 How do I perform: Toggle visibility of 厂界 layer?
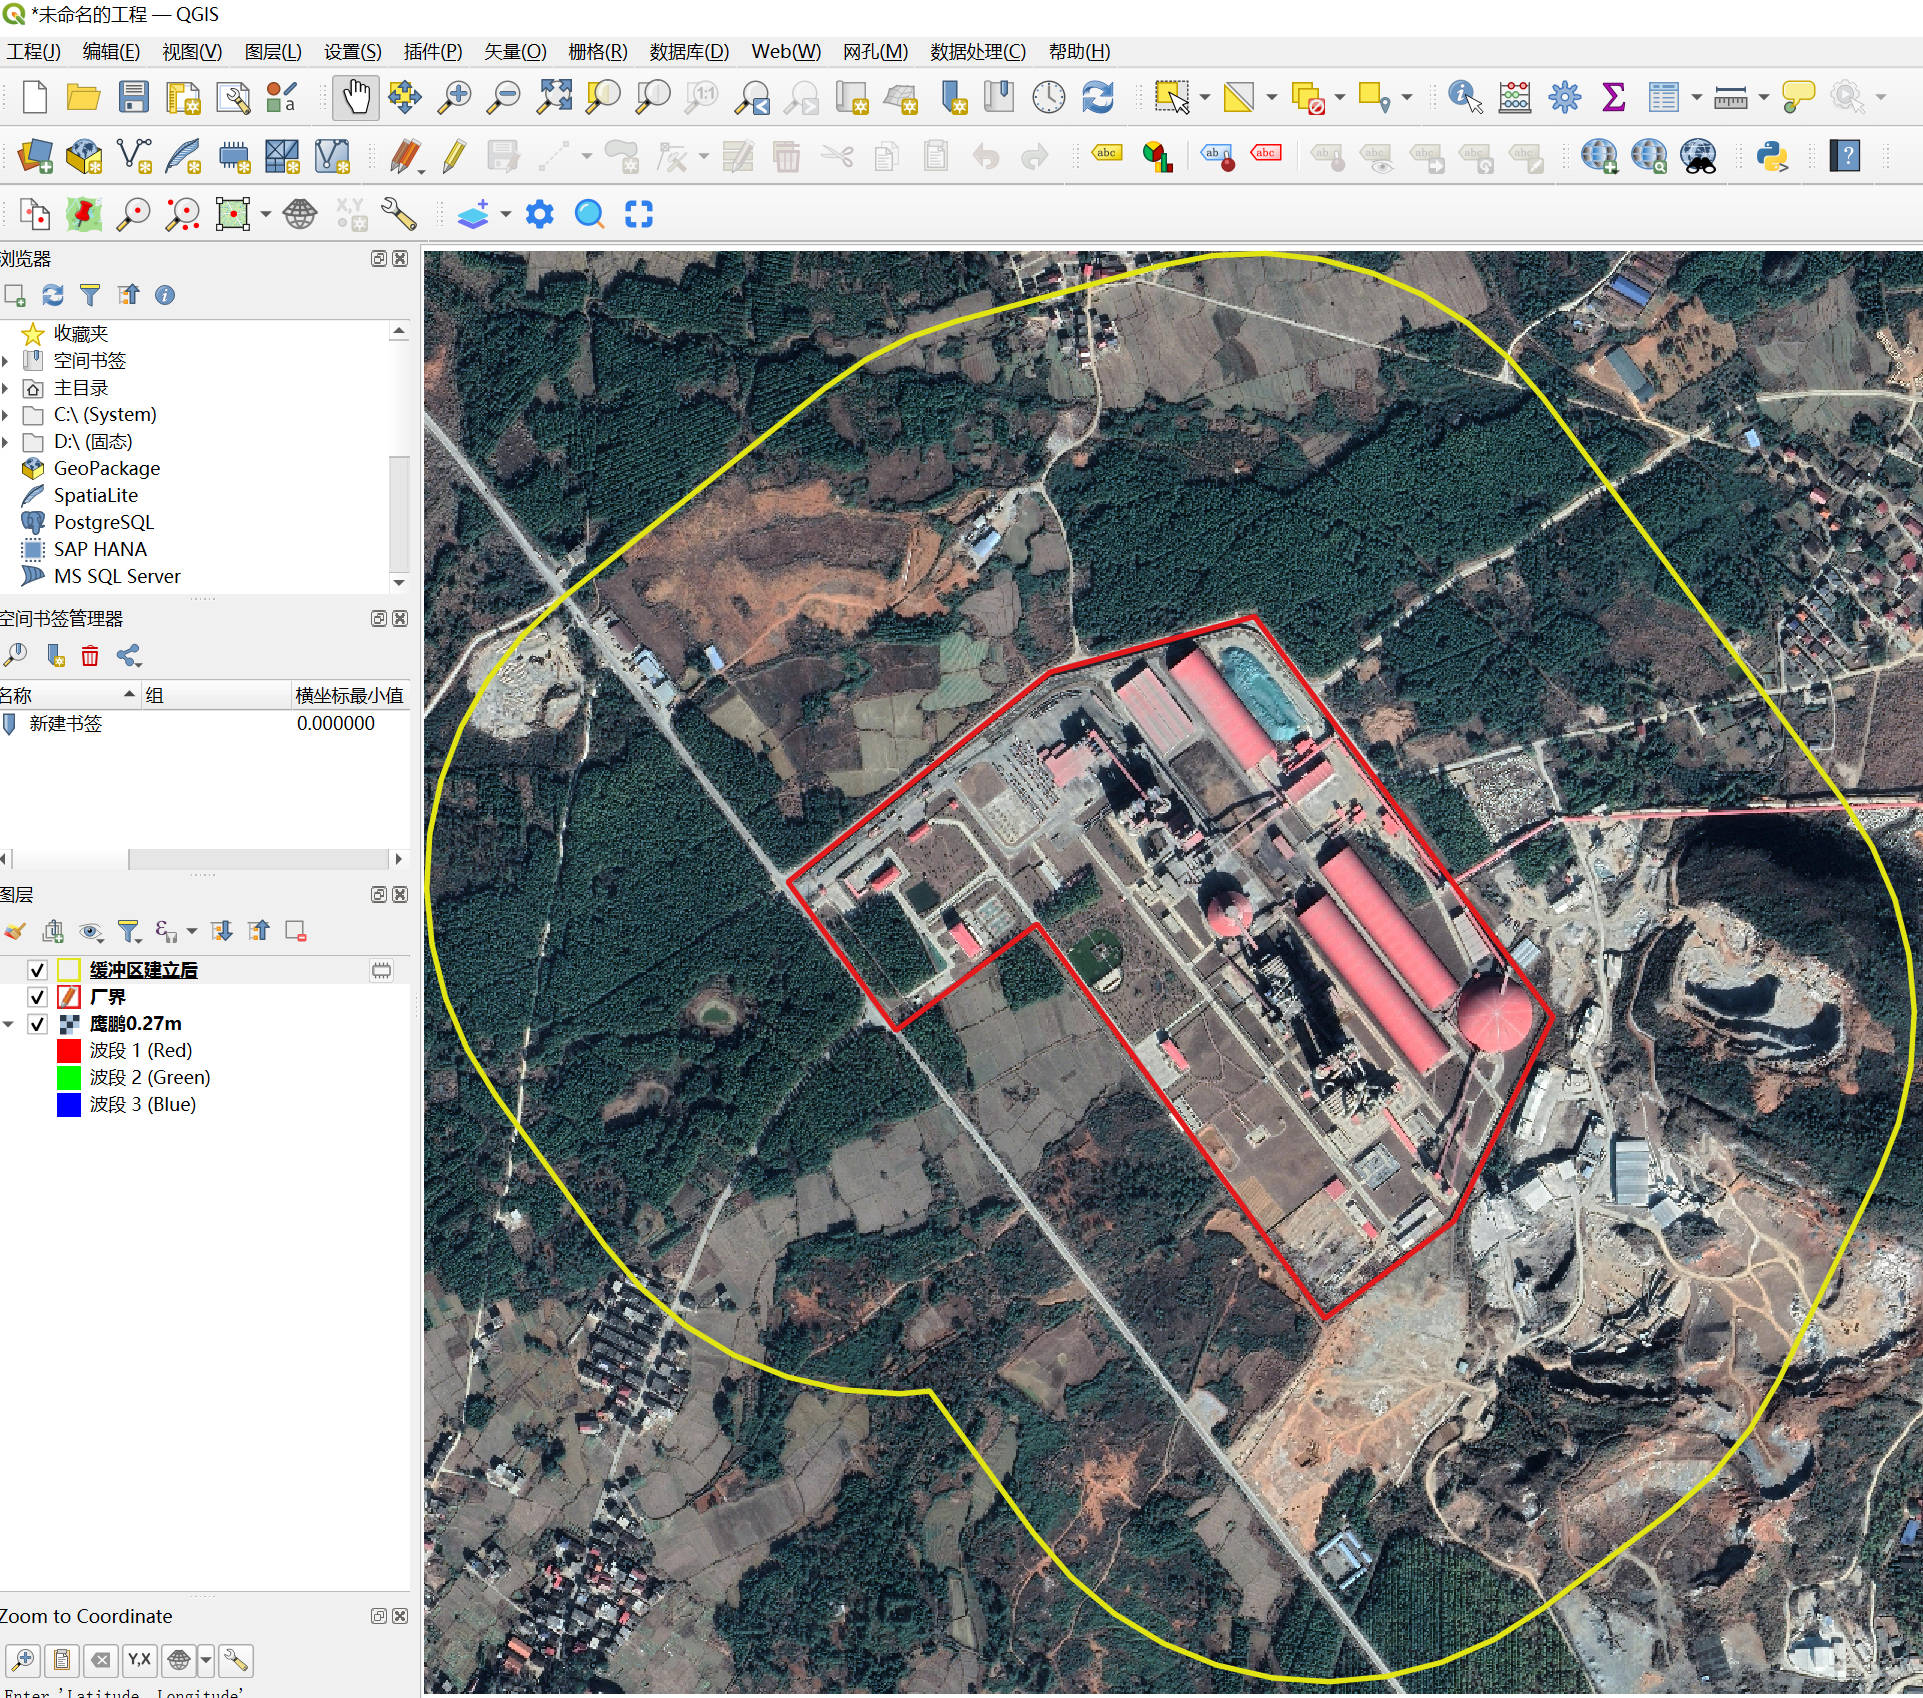click(x=37, y=997)
